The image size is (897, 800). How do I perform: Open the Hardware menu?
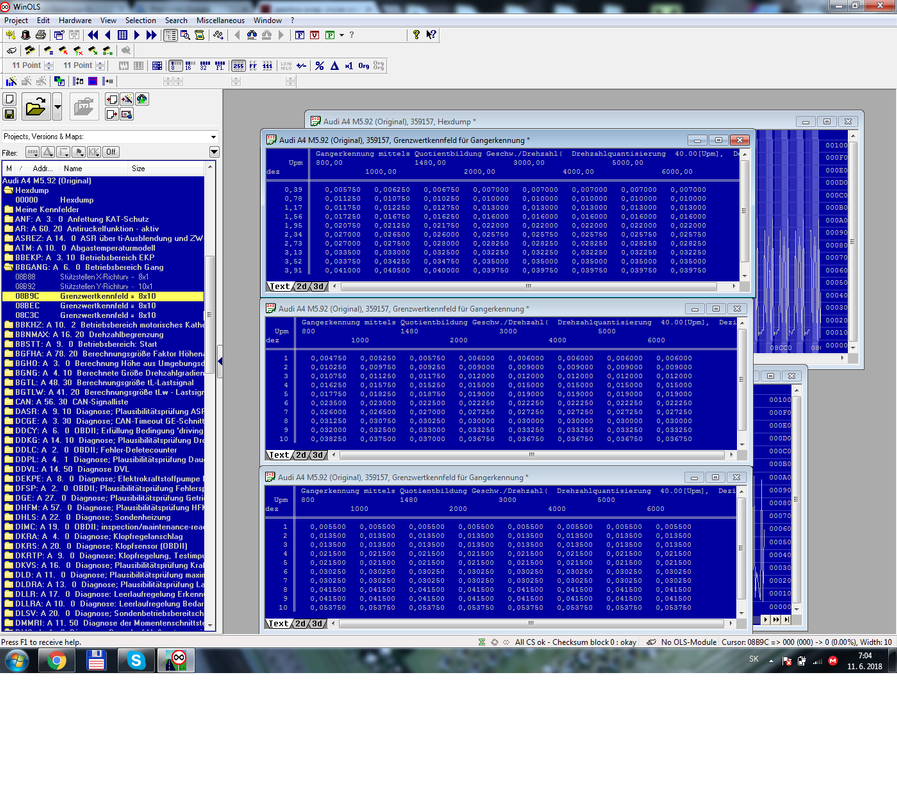[75, 20]
